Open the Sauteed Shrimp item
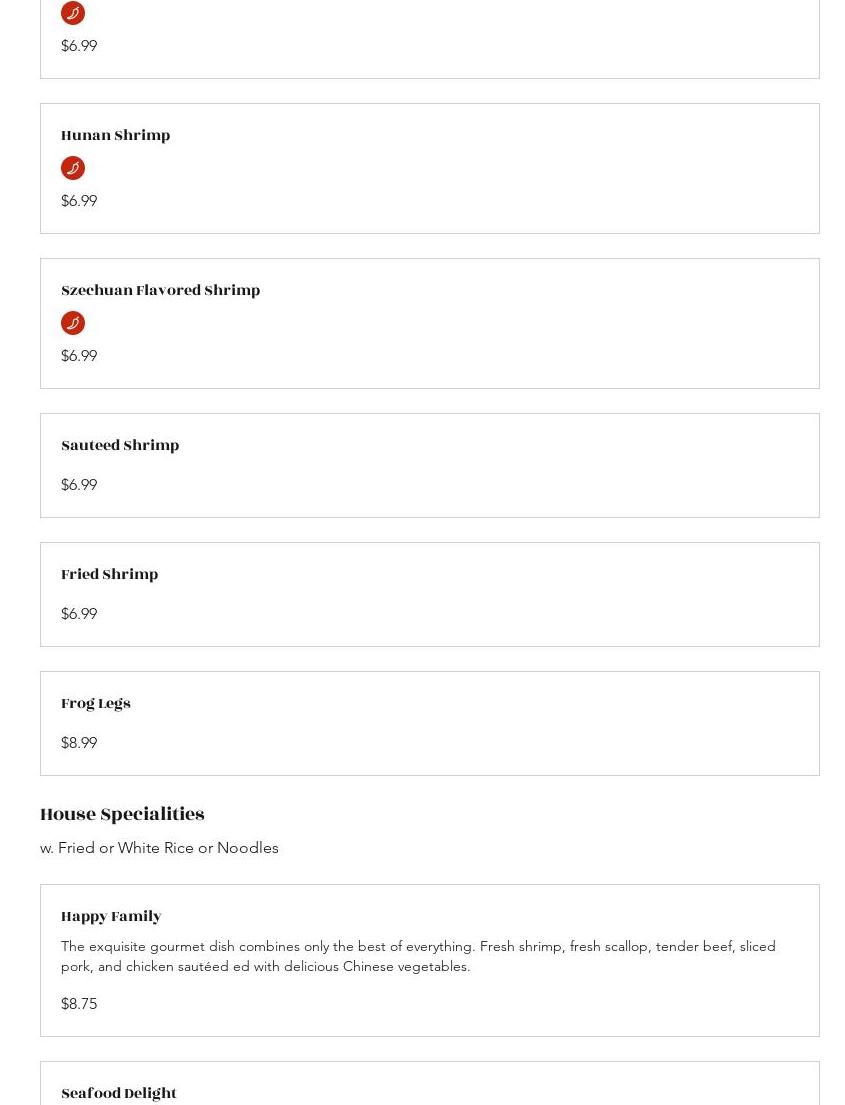Image resolution: width=845 pixels, height=1105 pixels. pos(120,446)
